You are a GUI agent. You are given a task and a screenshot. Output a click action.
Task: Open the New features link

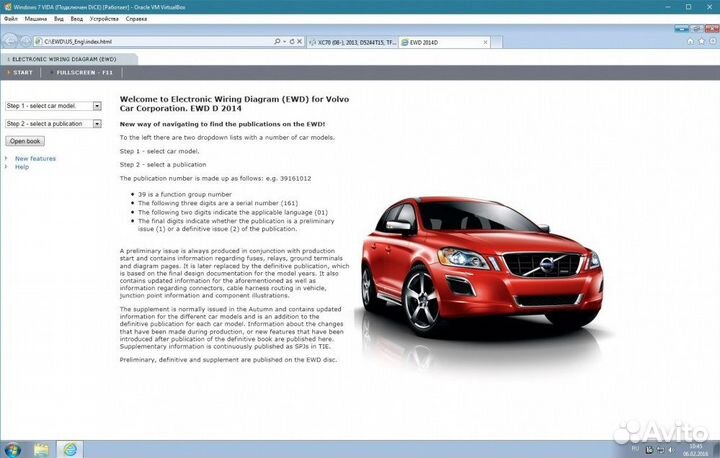click(35, 158)
